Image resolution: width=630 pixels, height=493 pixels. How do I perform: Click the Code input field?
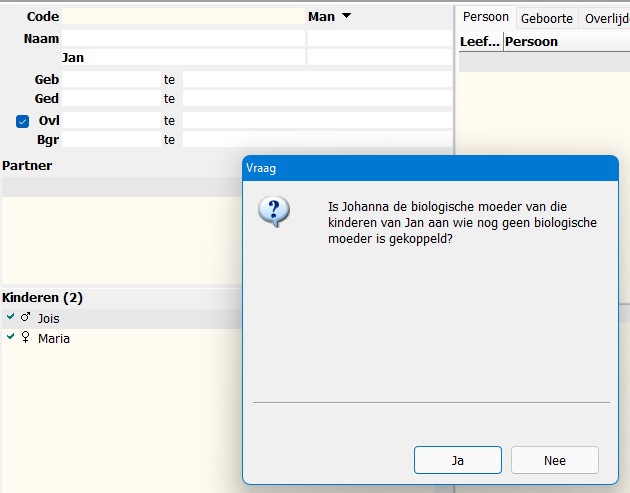click(x=183, y=16)
